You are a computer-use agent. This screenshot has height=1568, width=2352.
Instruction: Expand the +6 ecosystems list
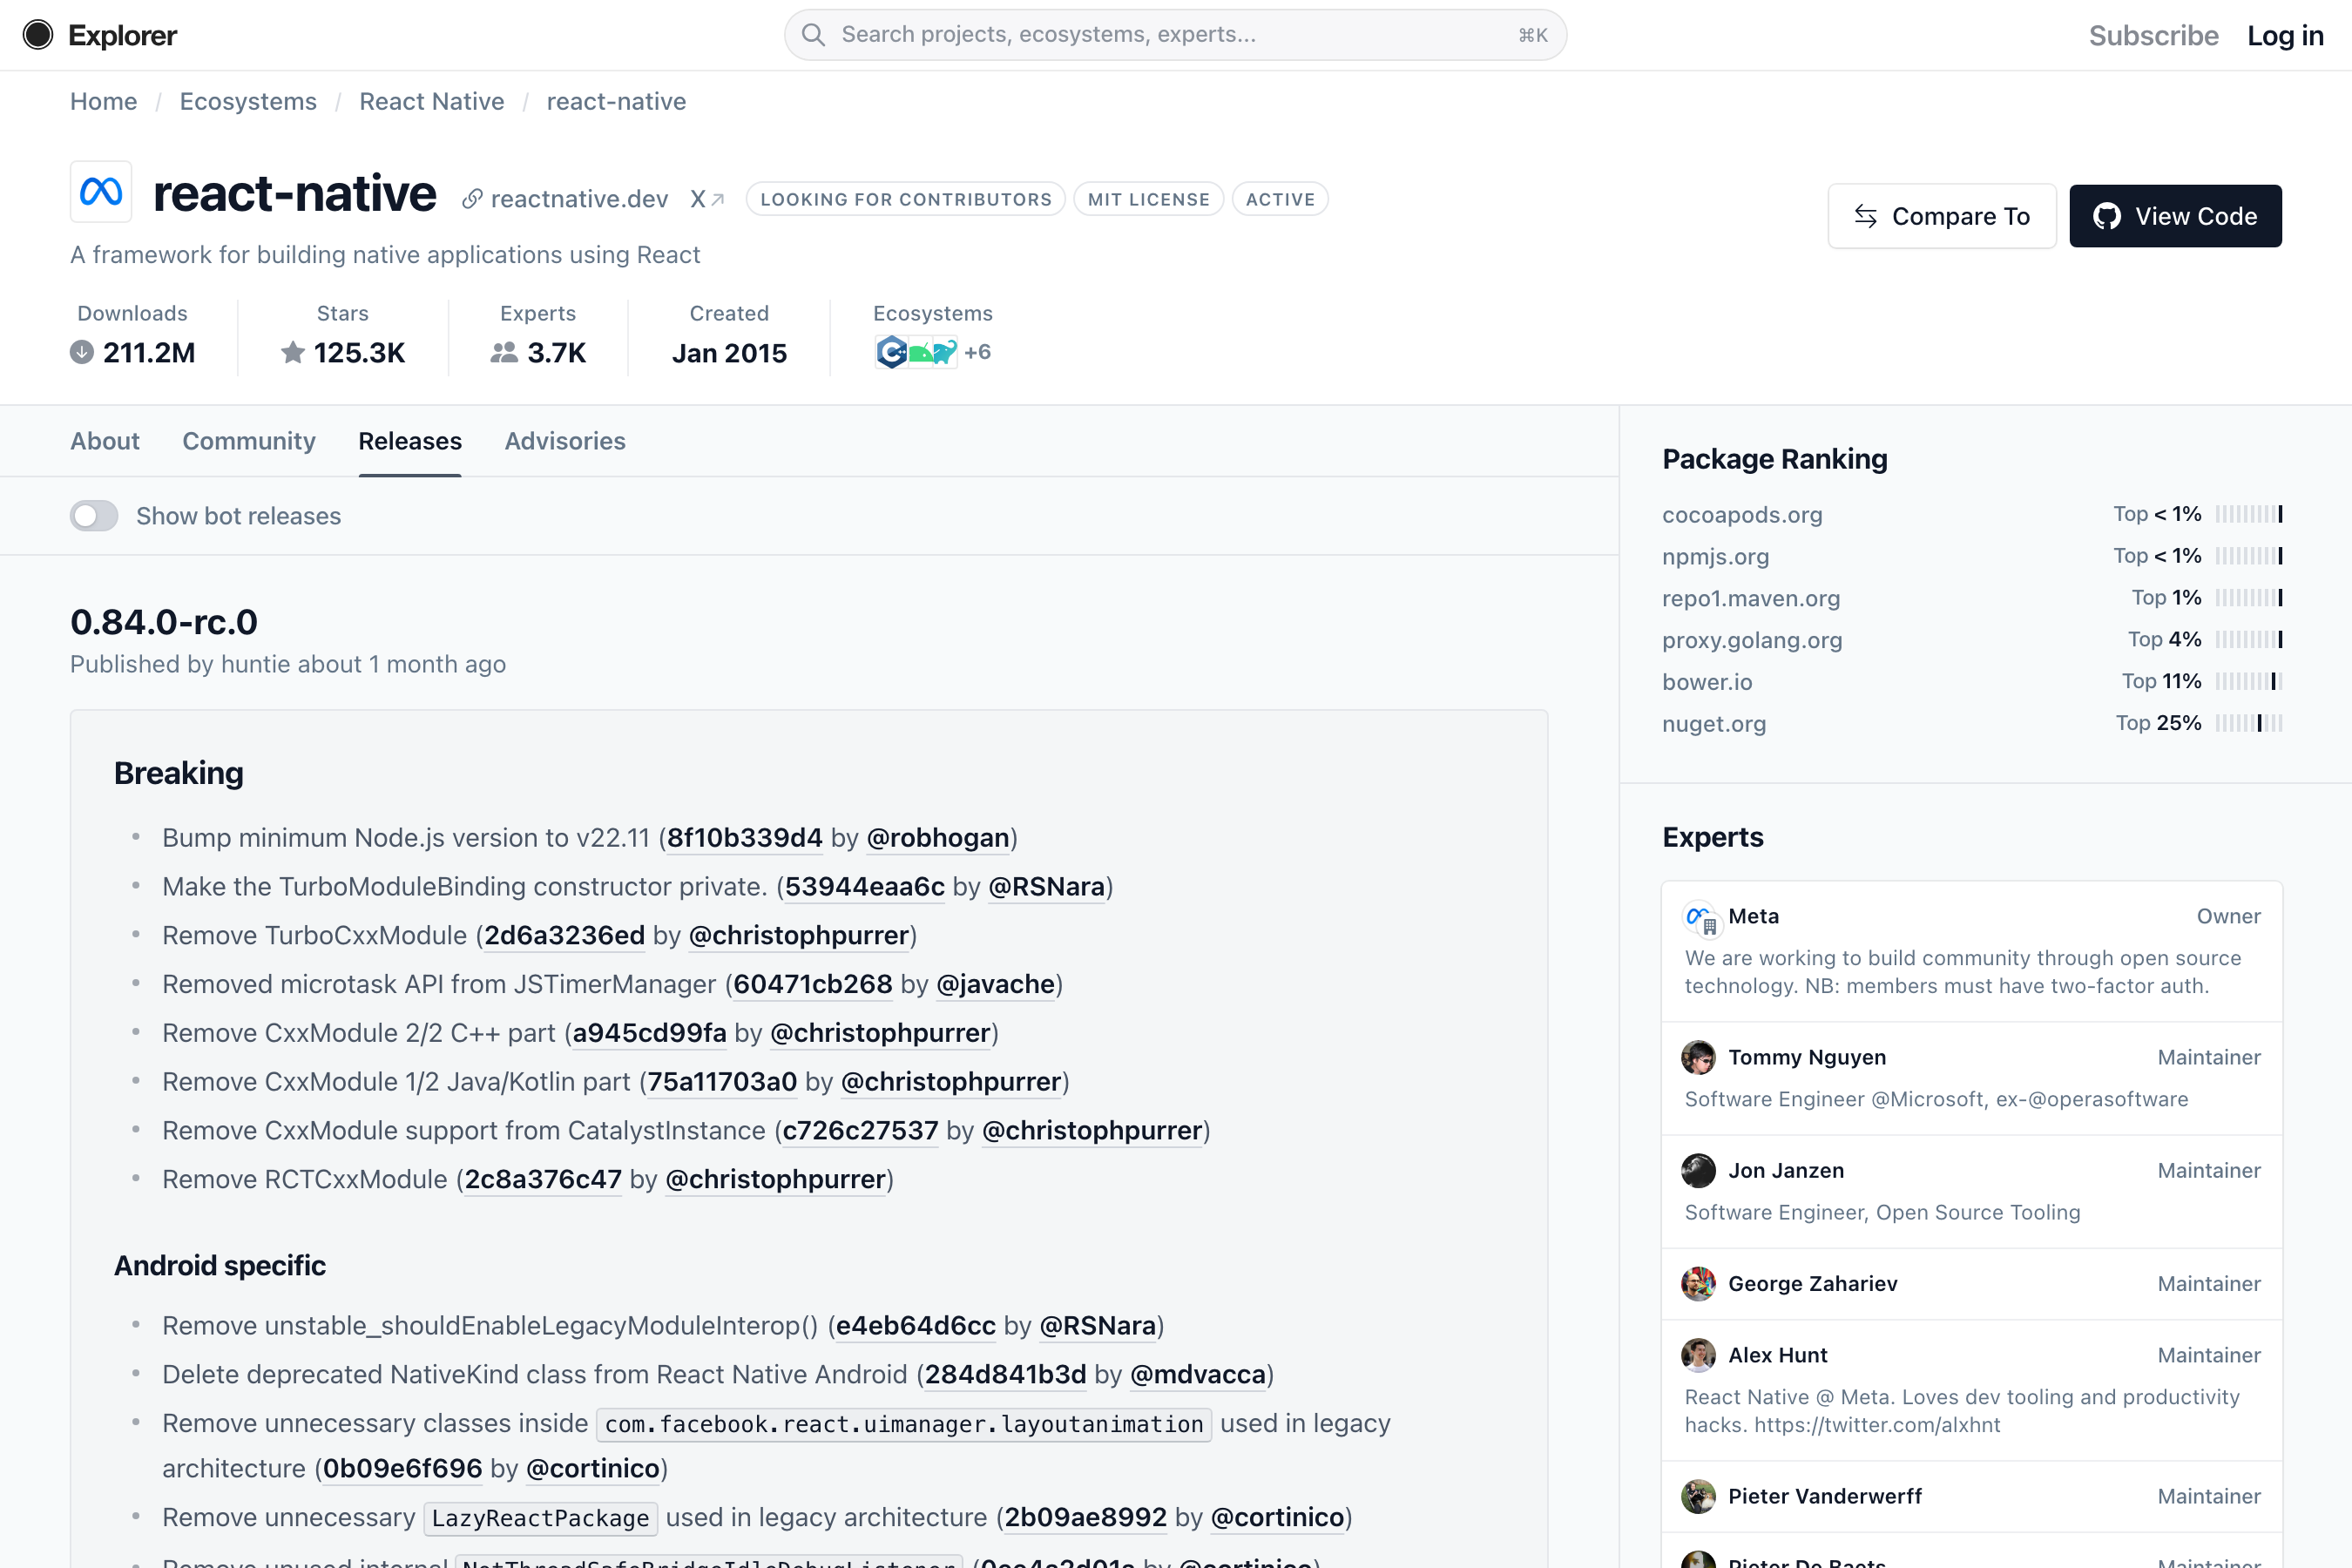pos(978,351)
